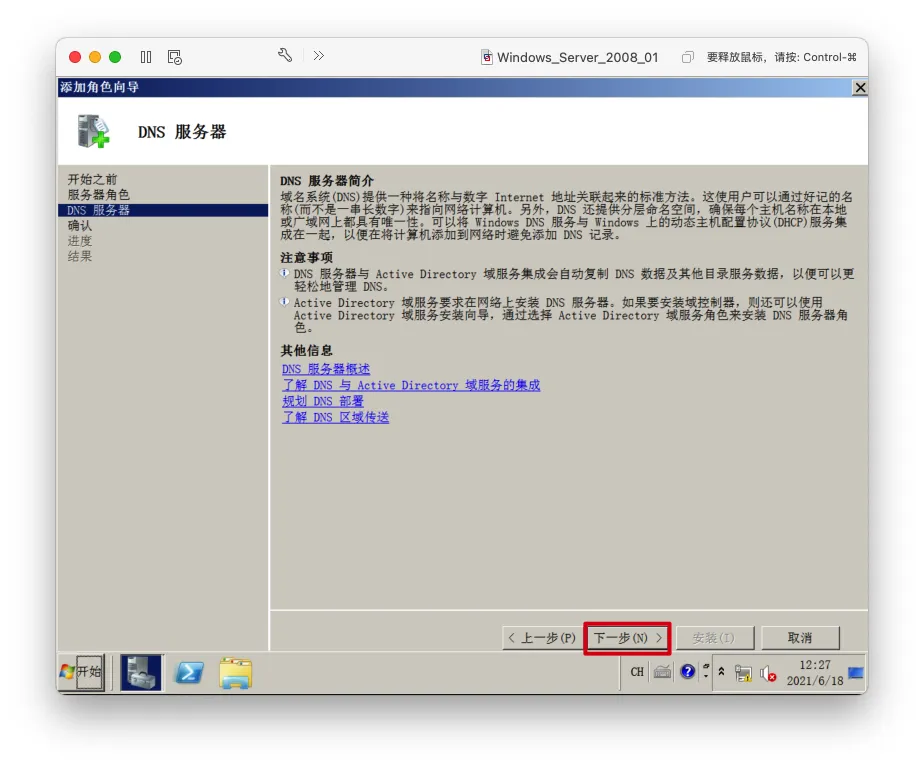The image size is (924, 769).
Task: Select 服务器角色 step in sidebar
Action: (x=98, y=194)
